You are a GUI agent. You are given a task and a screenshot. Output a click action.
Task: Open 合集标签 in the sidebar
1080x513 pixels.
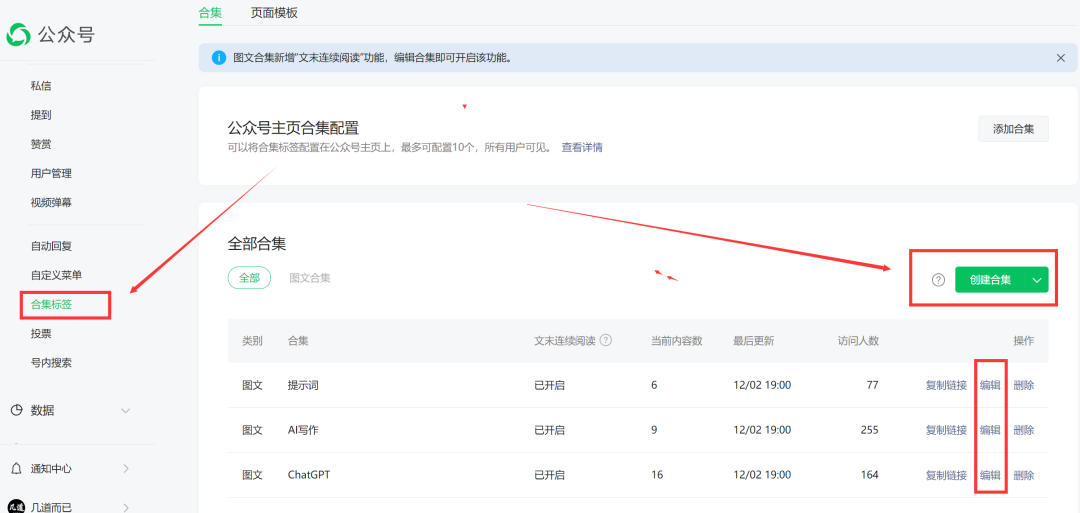pos(52,304)
